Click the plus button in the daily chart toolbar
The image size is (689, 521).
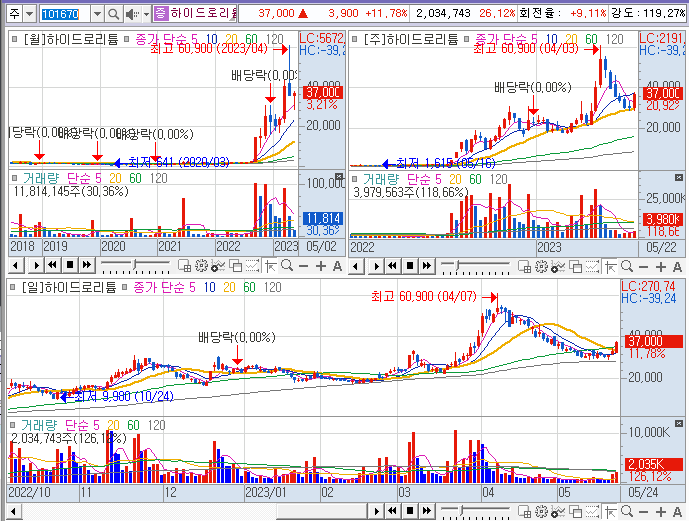coord(661,512)
